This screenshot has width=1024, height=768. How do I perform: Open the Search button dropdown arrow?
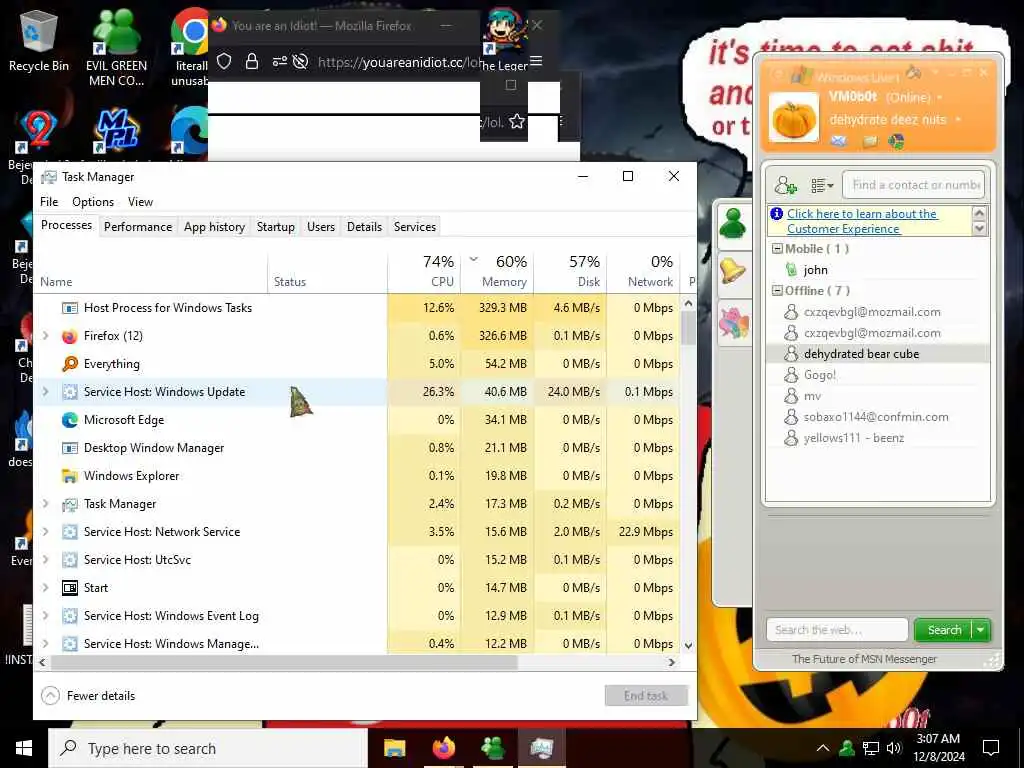(981, 630)
